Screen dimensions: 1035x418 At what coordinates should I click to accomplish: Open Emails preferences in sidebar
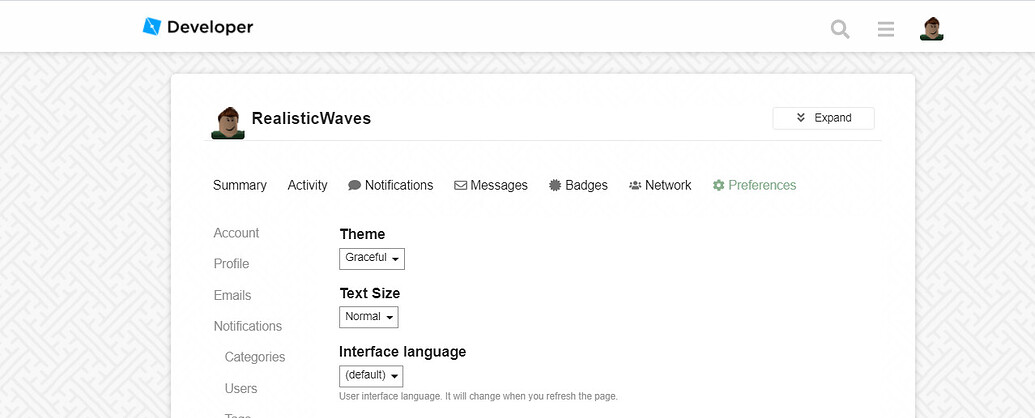tap(232, 295)
